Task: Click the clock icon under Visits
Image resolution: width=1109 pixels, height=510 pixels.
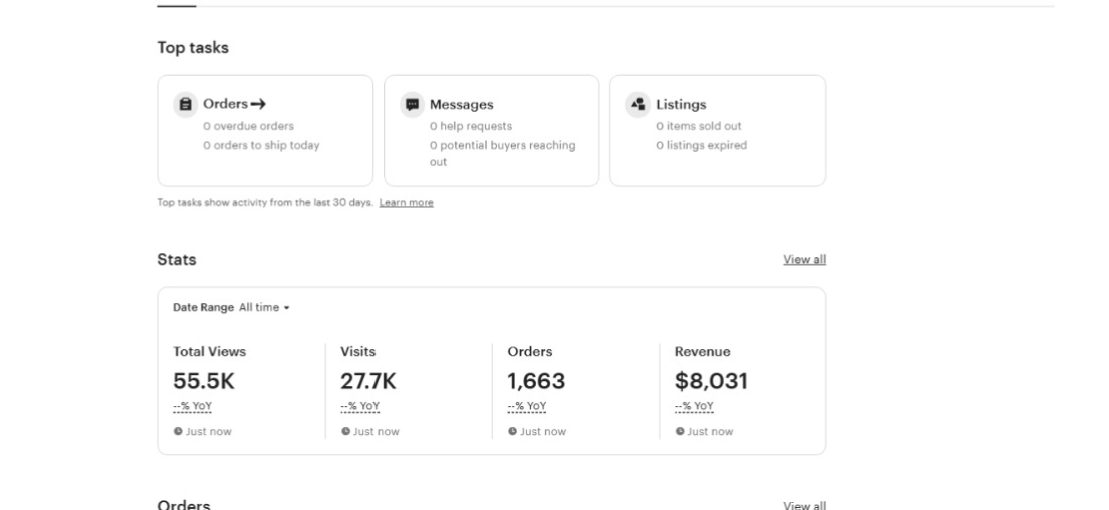Action: pyautogui.click(x=345, y=431)
